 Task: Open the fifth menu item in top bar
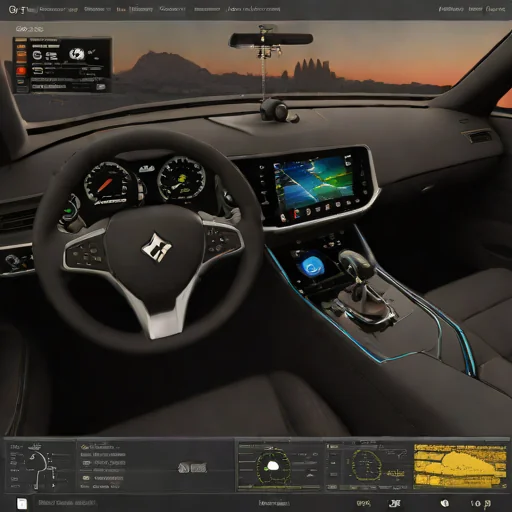point(207,10)
